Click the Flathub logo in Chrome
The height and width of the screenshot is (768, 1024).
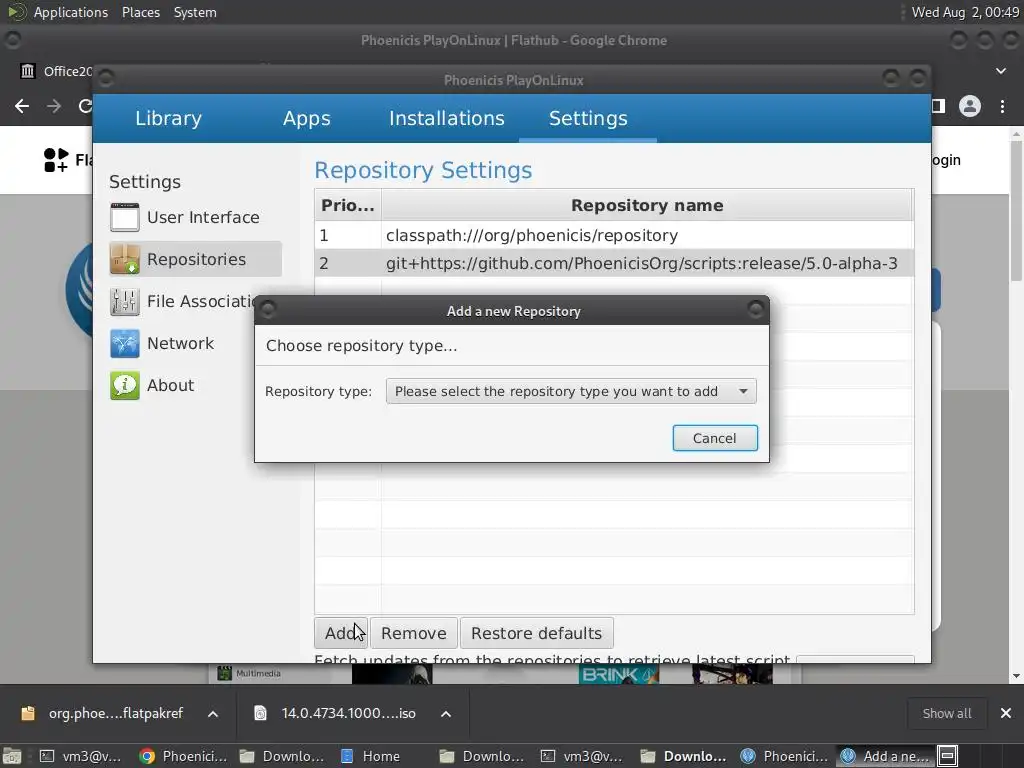[x=56, y=160]
